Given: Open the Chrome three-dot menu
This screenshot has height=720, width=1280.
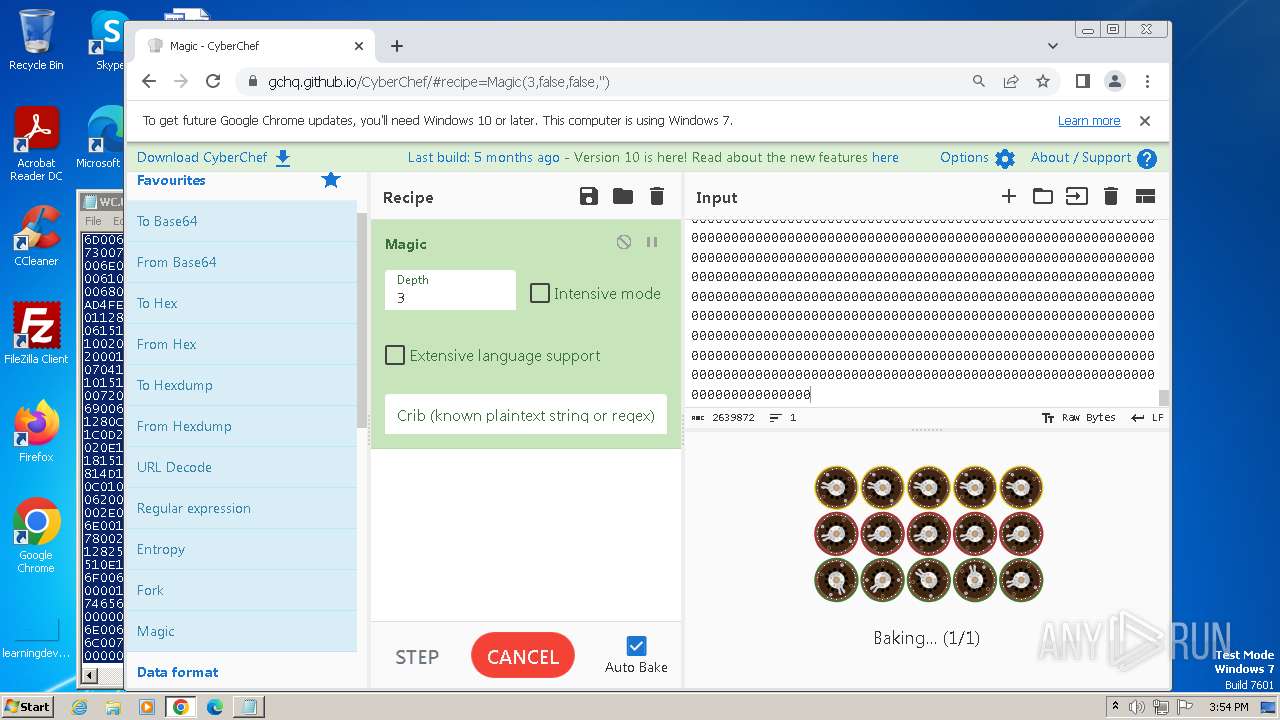Looking at the screenshot, I should (1147, 82).
